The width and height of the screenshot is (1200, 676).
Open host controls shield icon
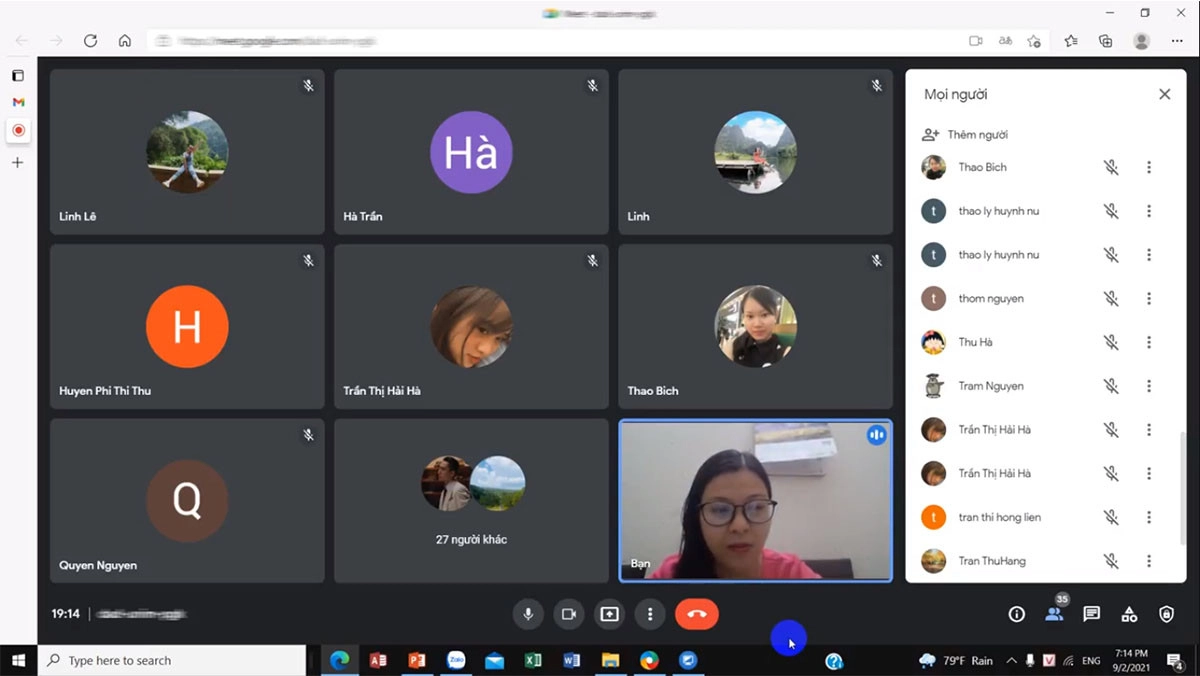[x=1166, y=614]
